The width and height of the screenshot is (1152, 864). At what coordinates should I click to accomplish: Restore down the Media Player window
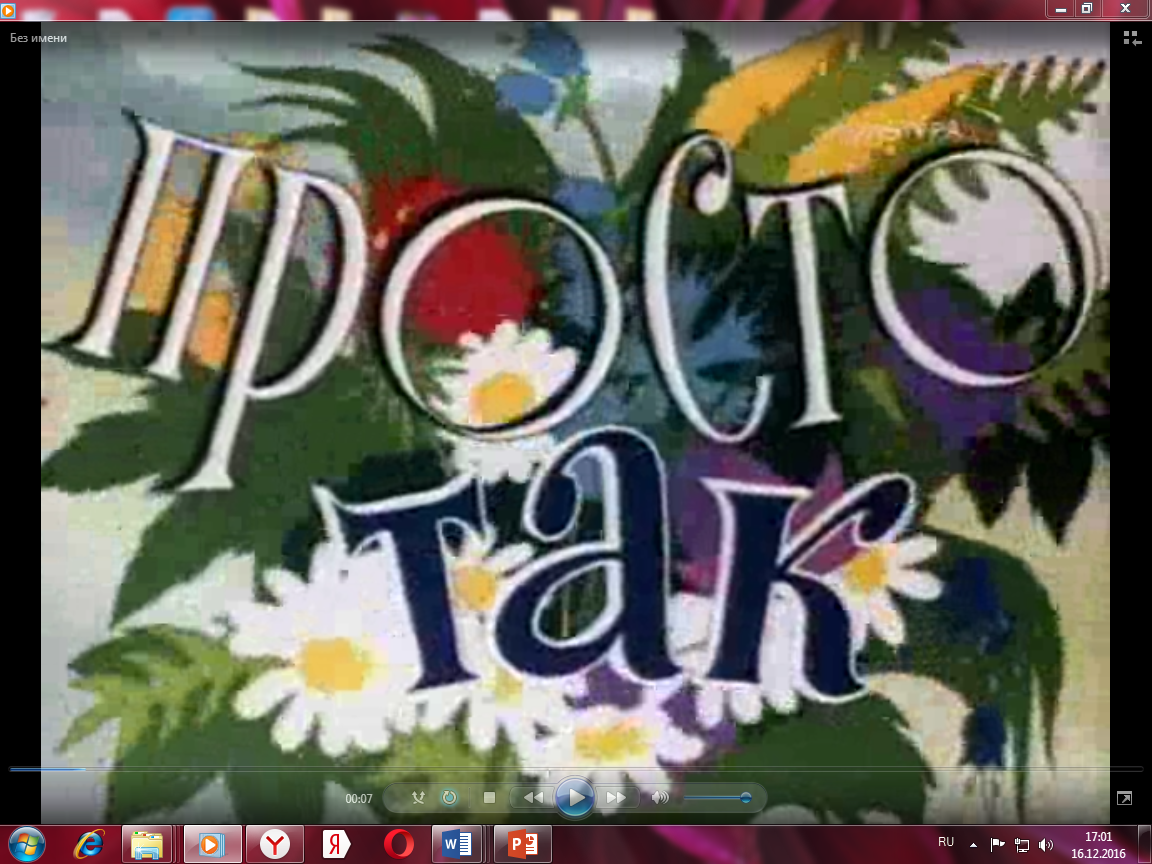tap(1087, 10)
